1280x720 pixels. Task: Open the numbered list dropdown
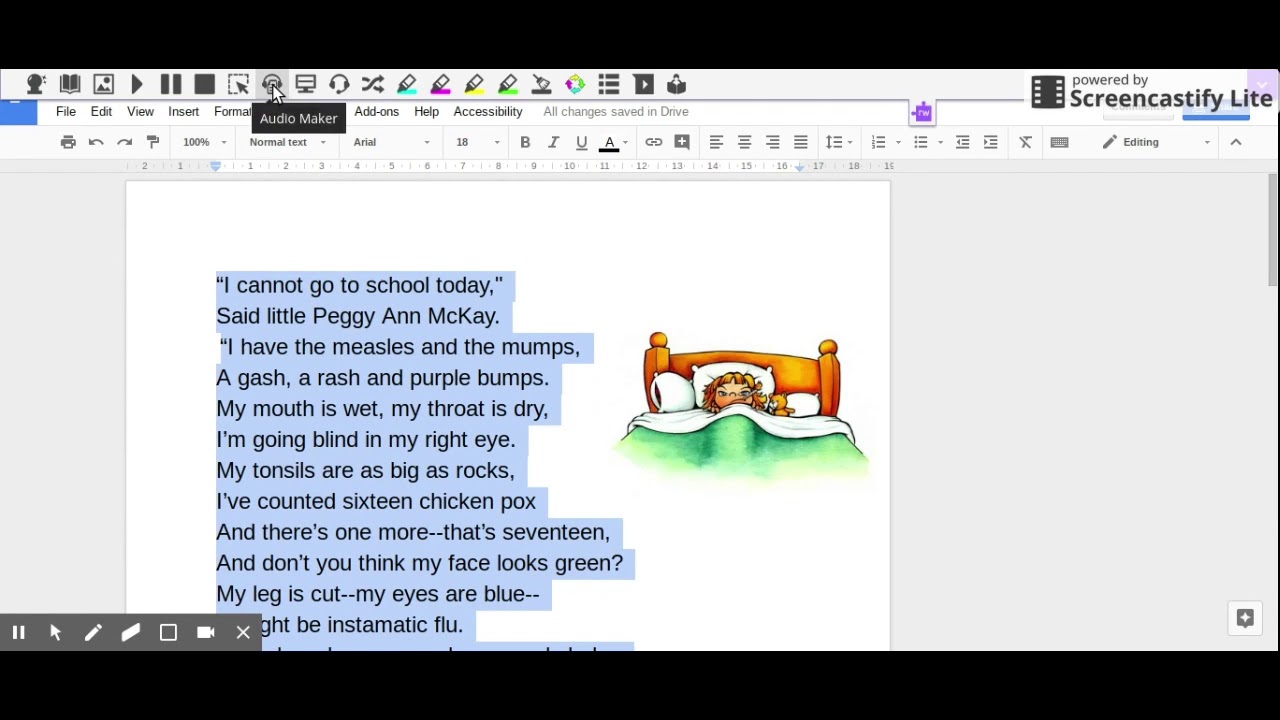(x=885, y=142)
